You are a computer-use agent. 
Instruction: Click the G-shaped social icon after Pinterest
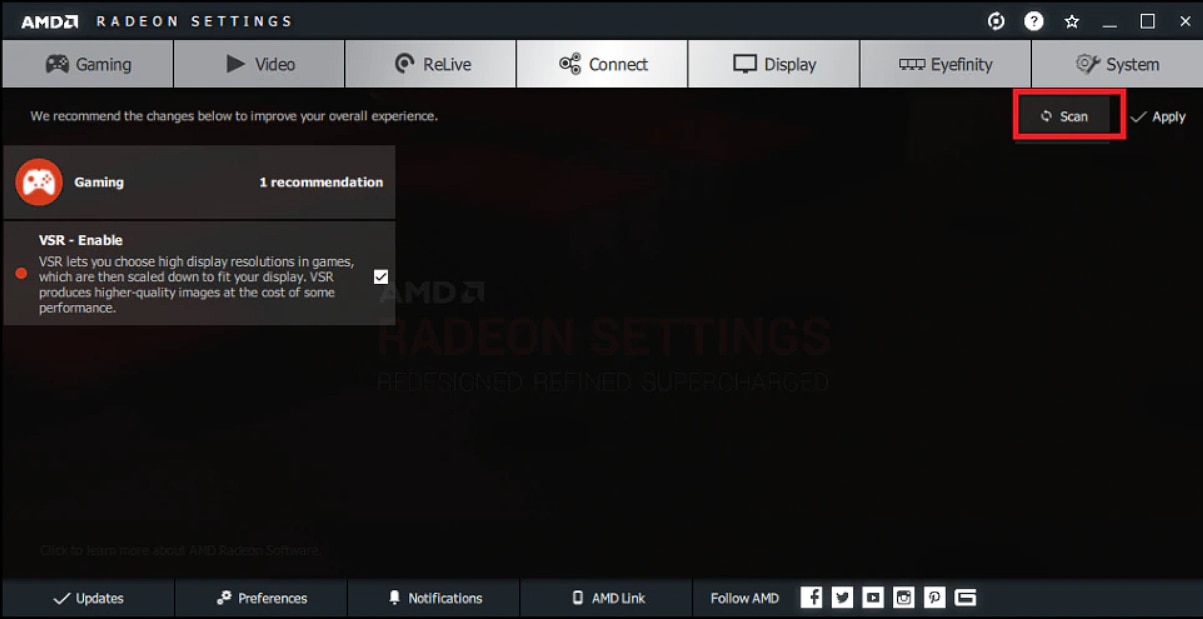[x=965, y=597]
